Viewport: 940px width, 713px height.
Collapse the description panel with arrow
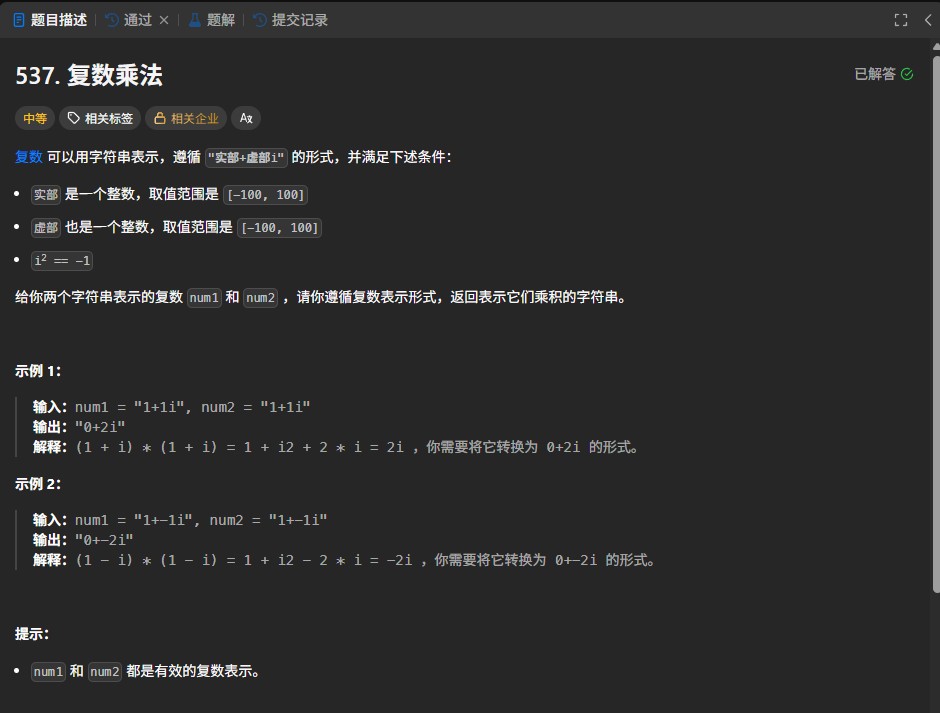click(927, 20)
